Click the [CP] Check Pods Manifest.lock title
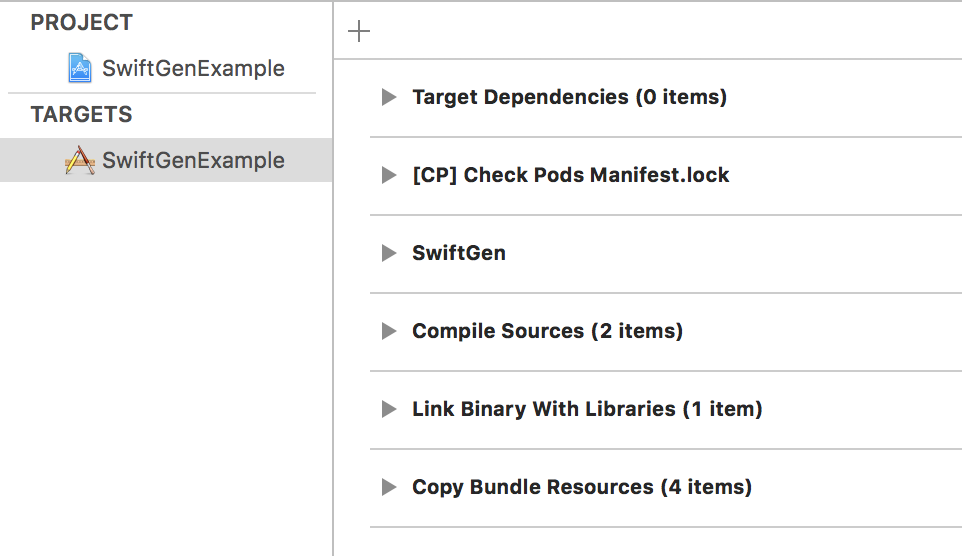Viewport: 962px width, 556px height. [x=570, y=175]
